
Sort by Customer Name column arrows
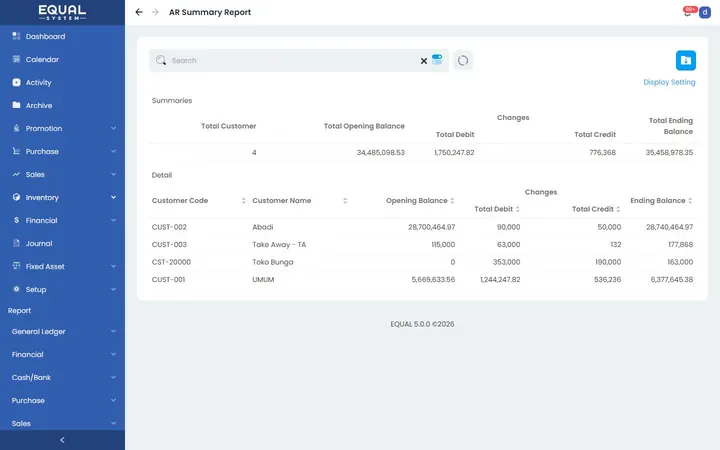click(x=345, y=201)
